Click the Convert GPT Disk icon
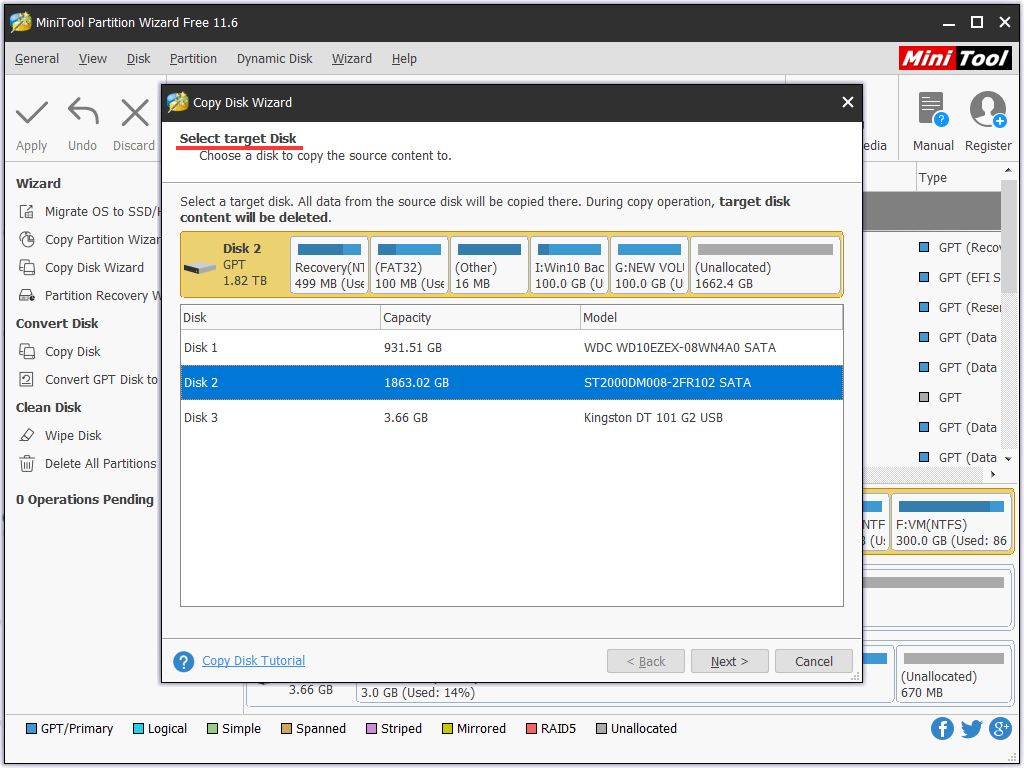This screenshot has width=1024, height=768. click(27, 379)
